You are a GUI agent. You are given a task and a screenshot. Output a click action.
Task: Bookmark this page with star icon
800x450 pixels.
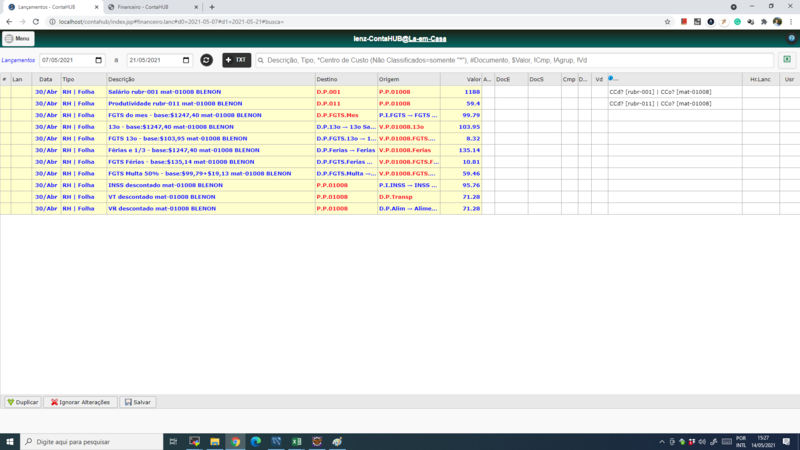point(667,22)
